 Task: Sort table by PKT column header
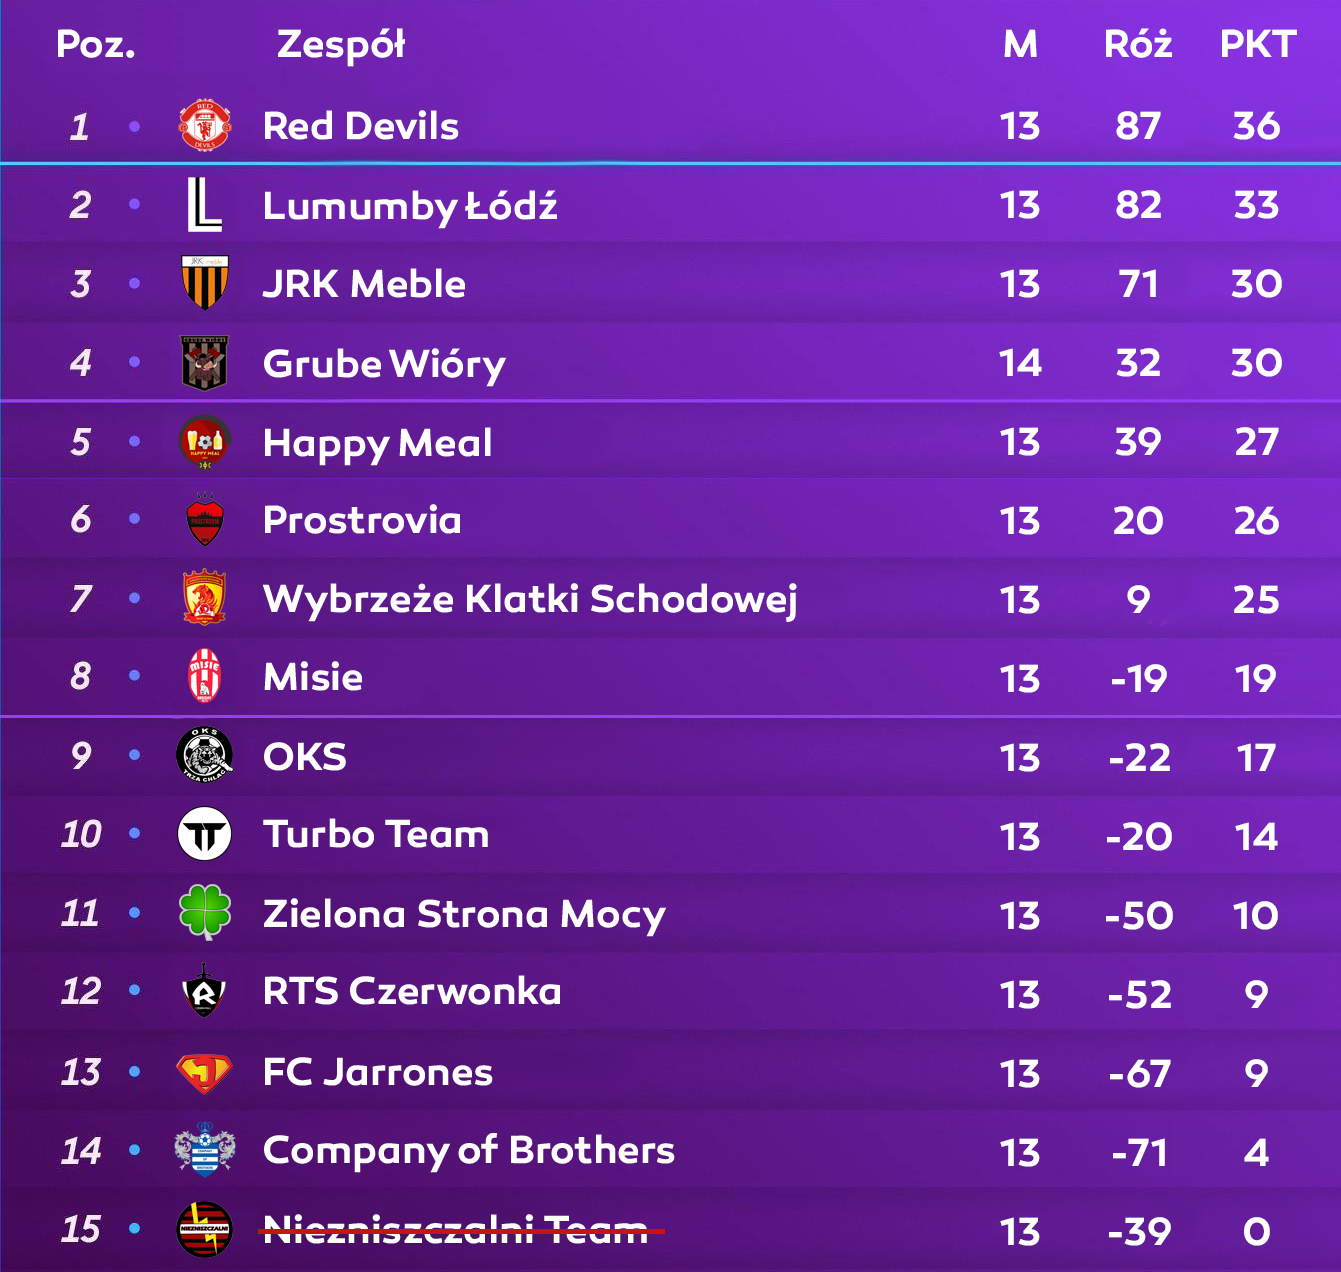pos(1258,45)
